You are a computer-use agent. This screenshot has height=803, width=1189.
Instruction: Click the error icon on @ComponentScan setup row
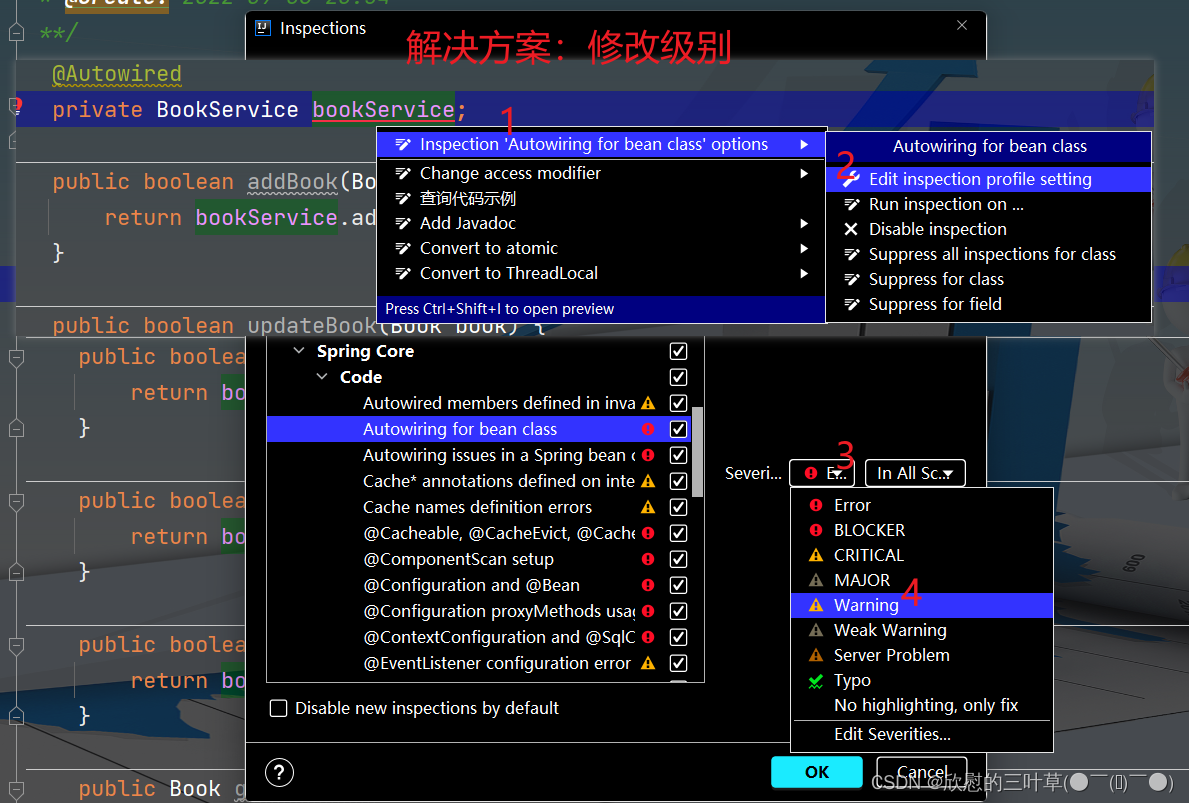(x=648, y=559)
